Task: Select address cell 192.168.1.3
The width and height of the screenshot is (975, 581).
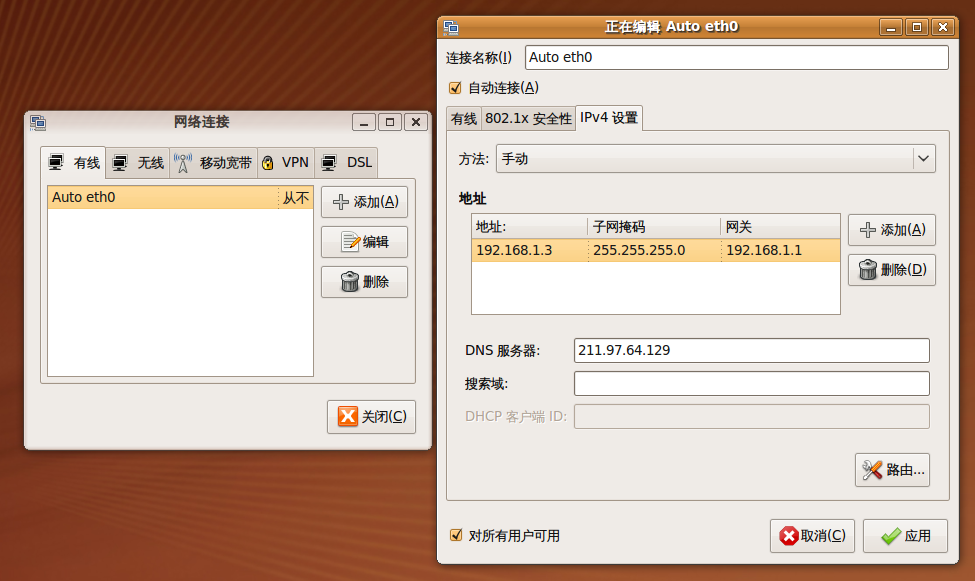Action: [x=530, y=250]
